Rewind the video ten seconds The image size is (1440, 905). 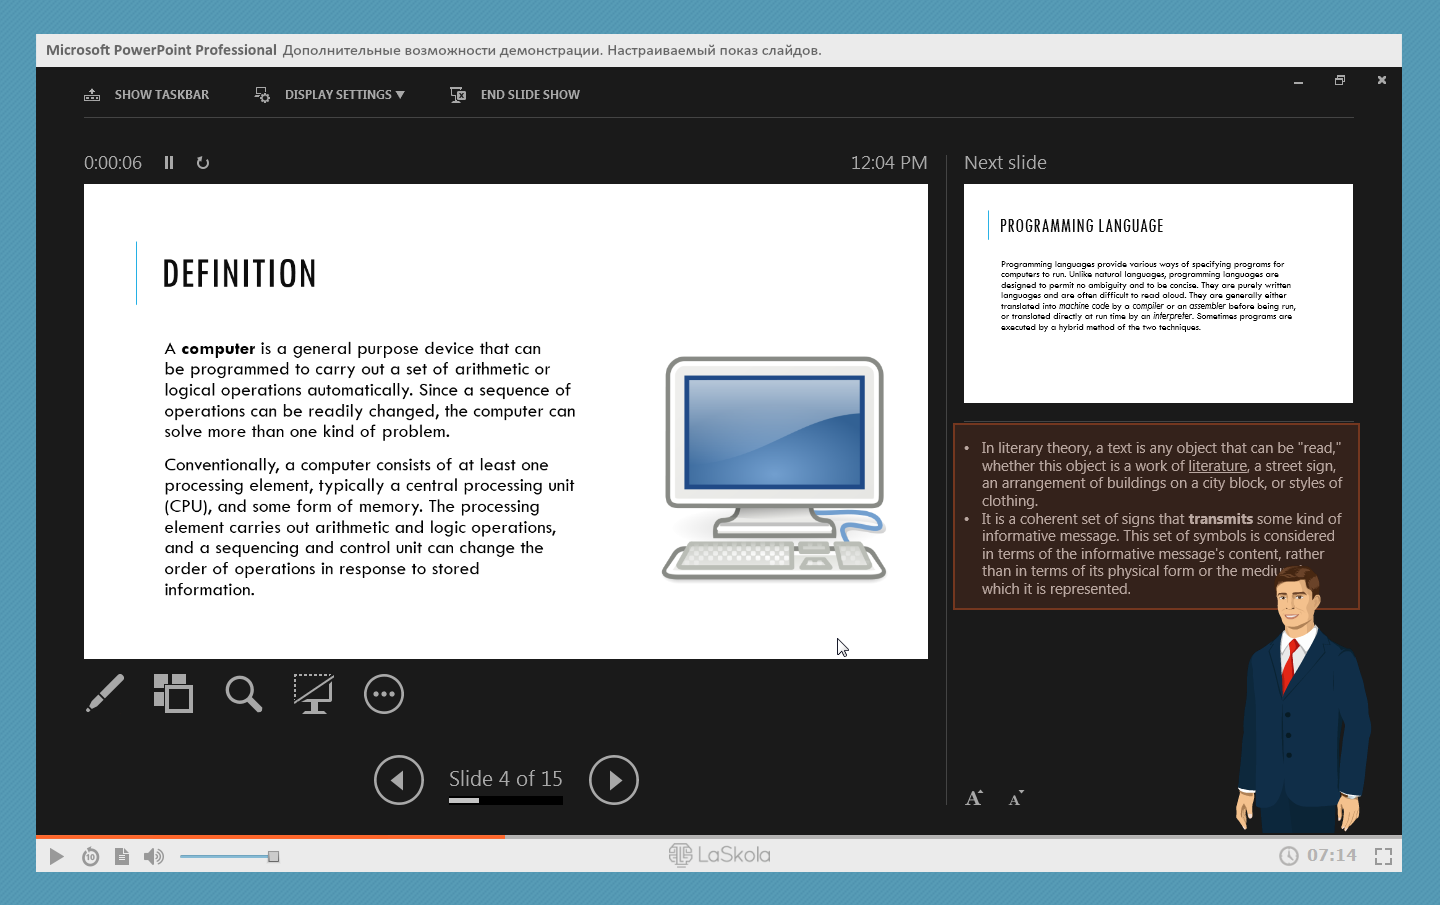point(90,856)
